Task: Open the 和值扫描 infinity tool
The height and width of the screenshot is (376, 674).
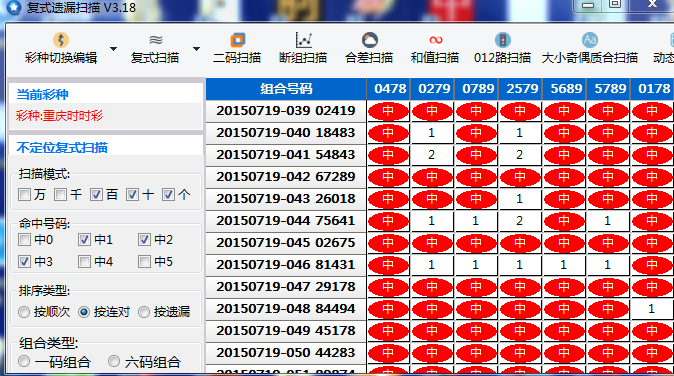Action: point(435,48)
